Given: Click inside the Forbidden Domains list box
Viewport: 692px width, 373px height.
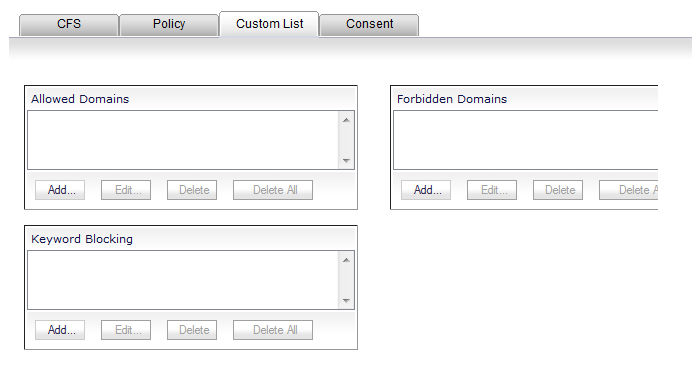Looking at the screenshot, I should (525, 140).
